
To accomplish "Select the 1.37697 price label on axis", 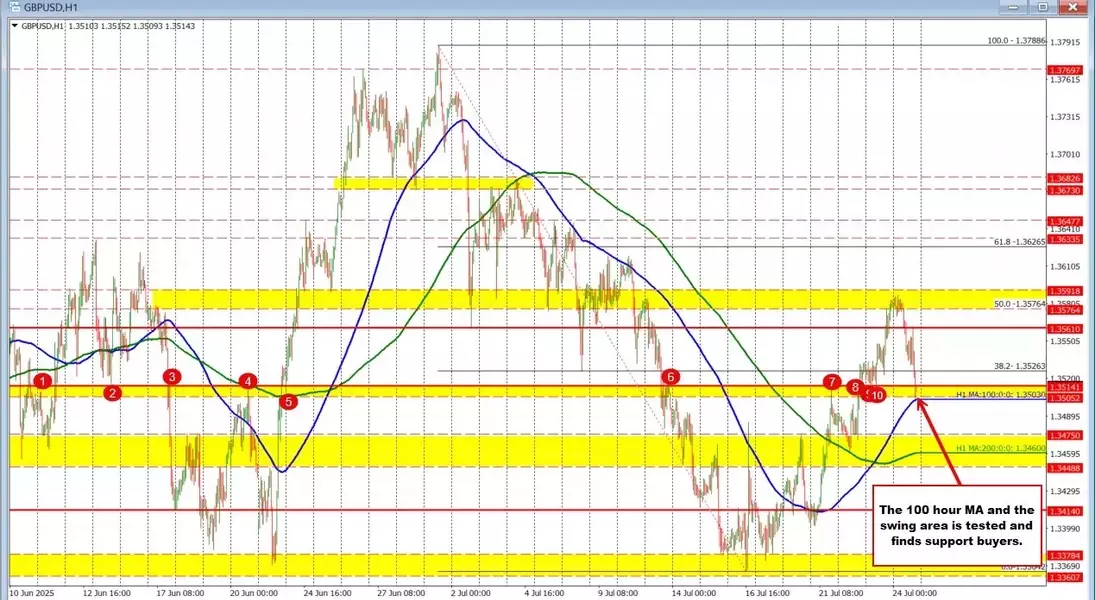I will tap(1062, 70).
